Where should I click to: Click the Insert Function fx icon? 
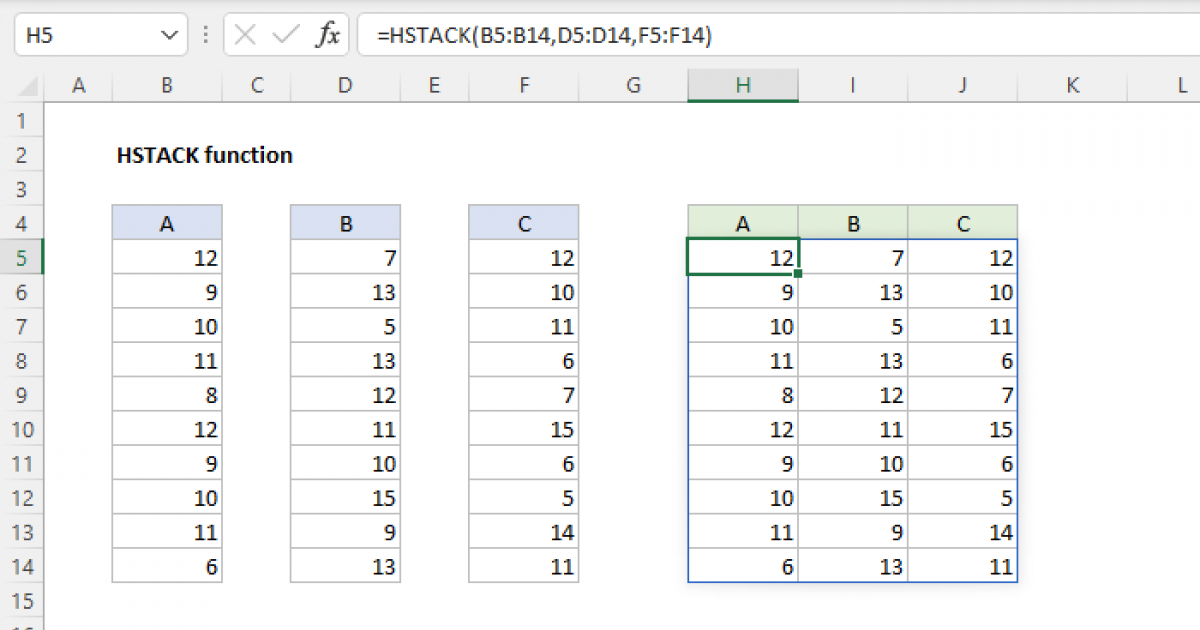[330, 33]
